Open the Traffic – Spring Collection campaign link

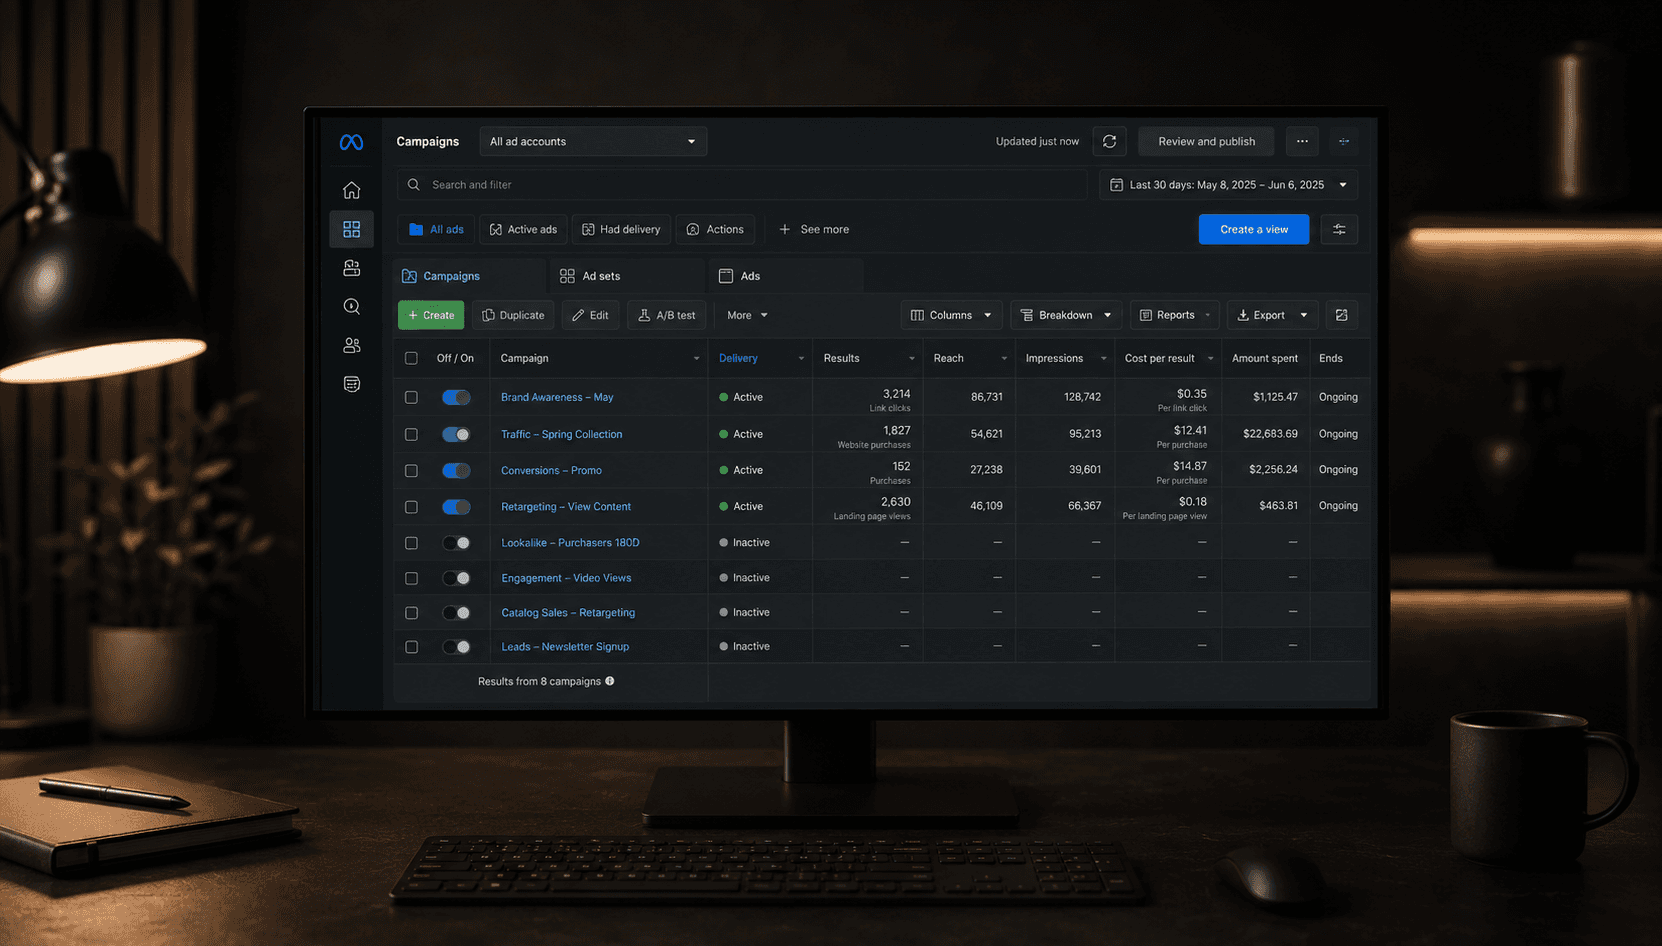[561, 434]
